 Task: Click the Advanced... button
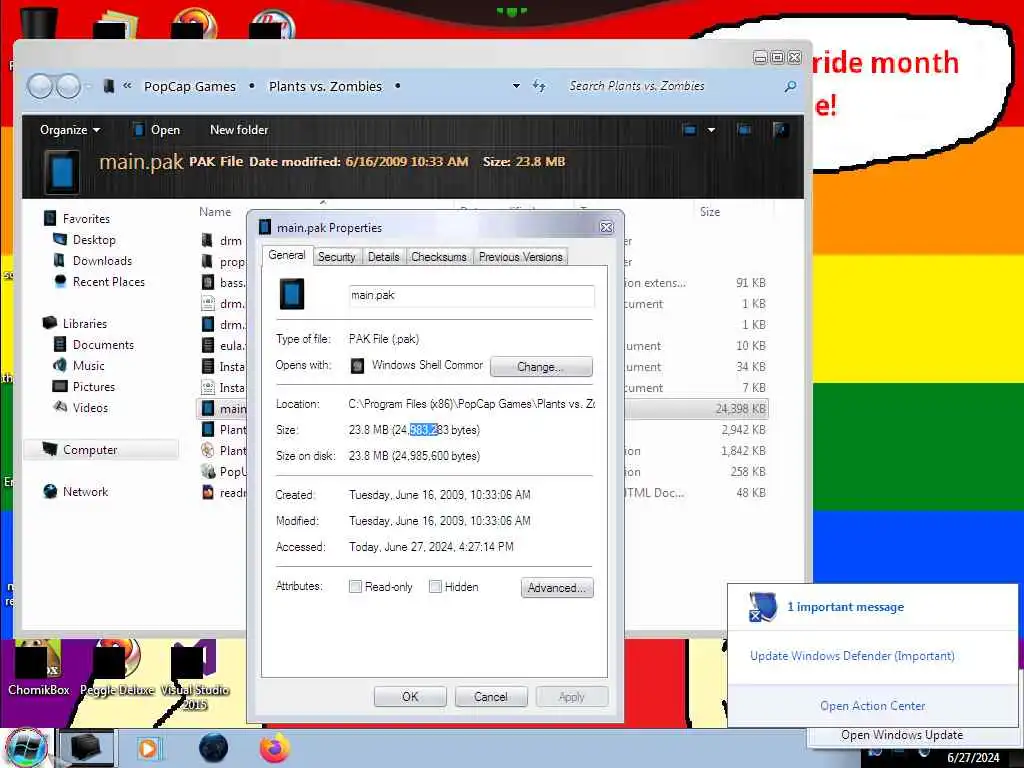pos(557,588)
